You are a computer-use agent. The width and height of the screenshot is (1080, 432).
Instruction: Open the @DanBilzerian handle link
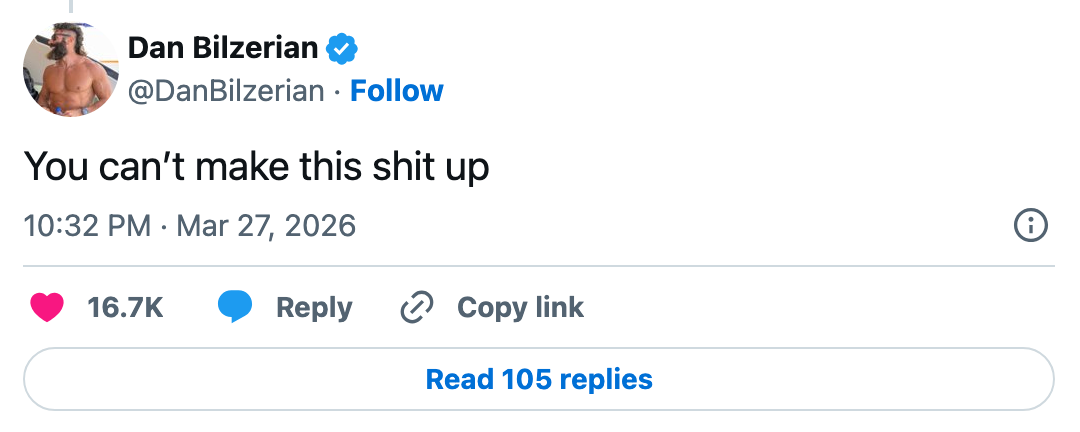point(226,91)
